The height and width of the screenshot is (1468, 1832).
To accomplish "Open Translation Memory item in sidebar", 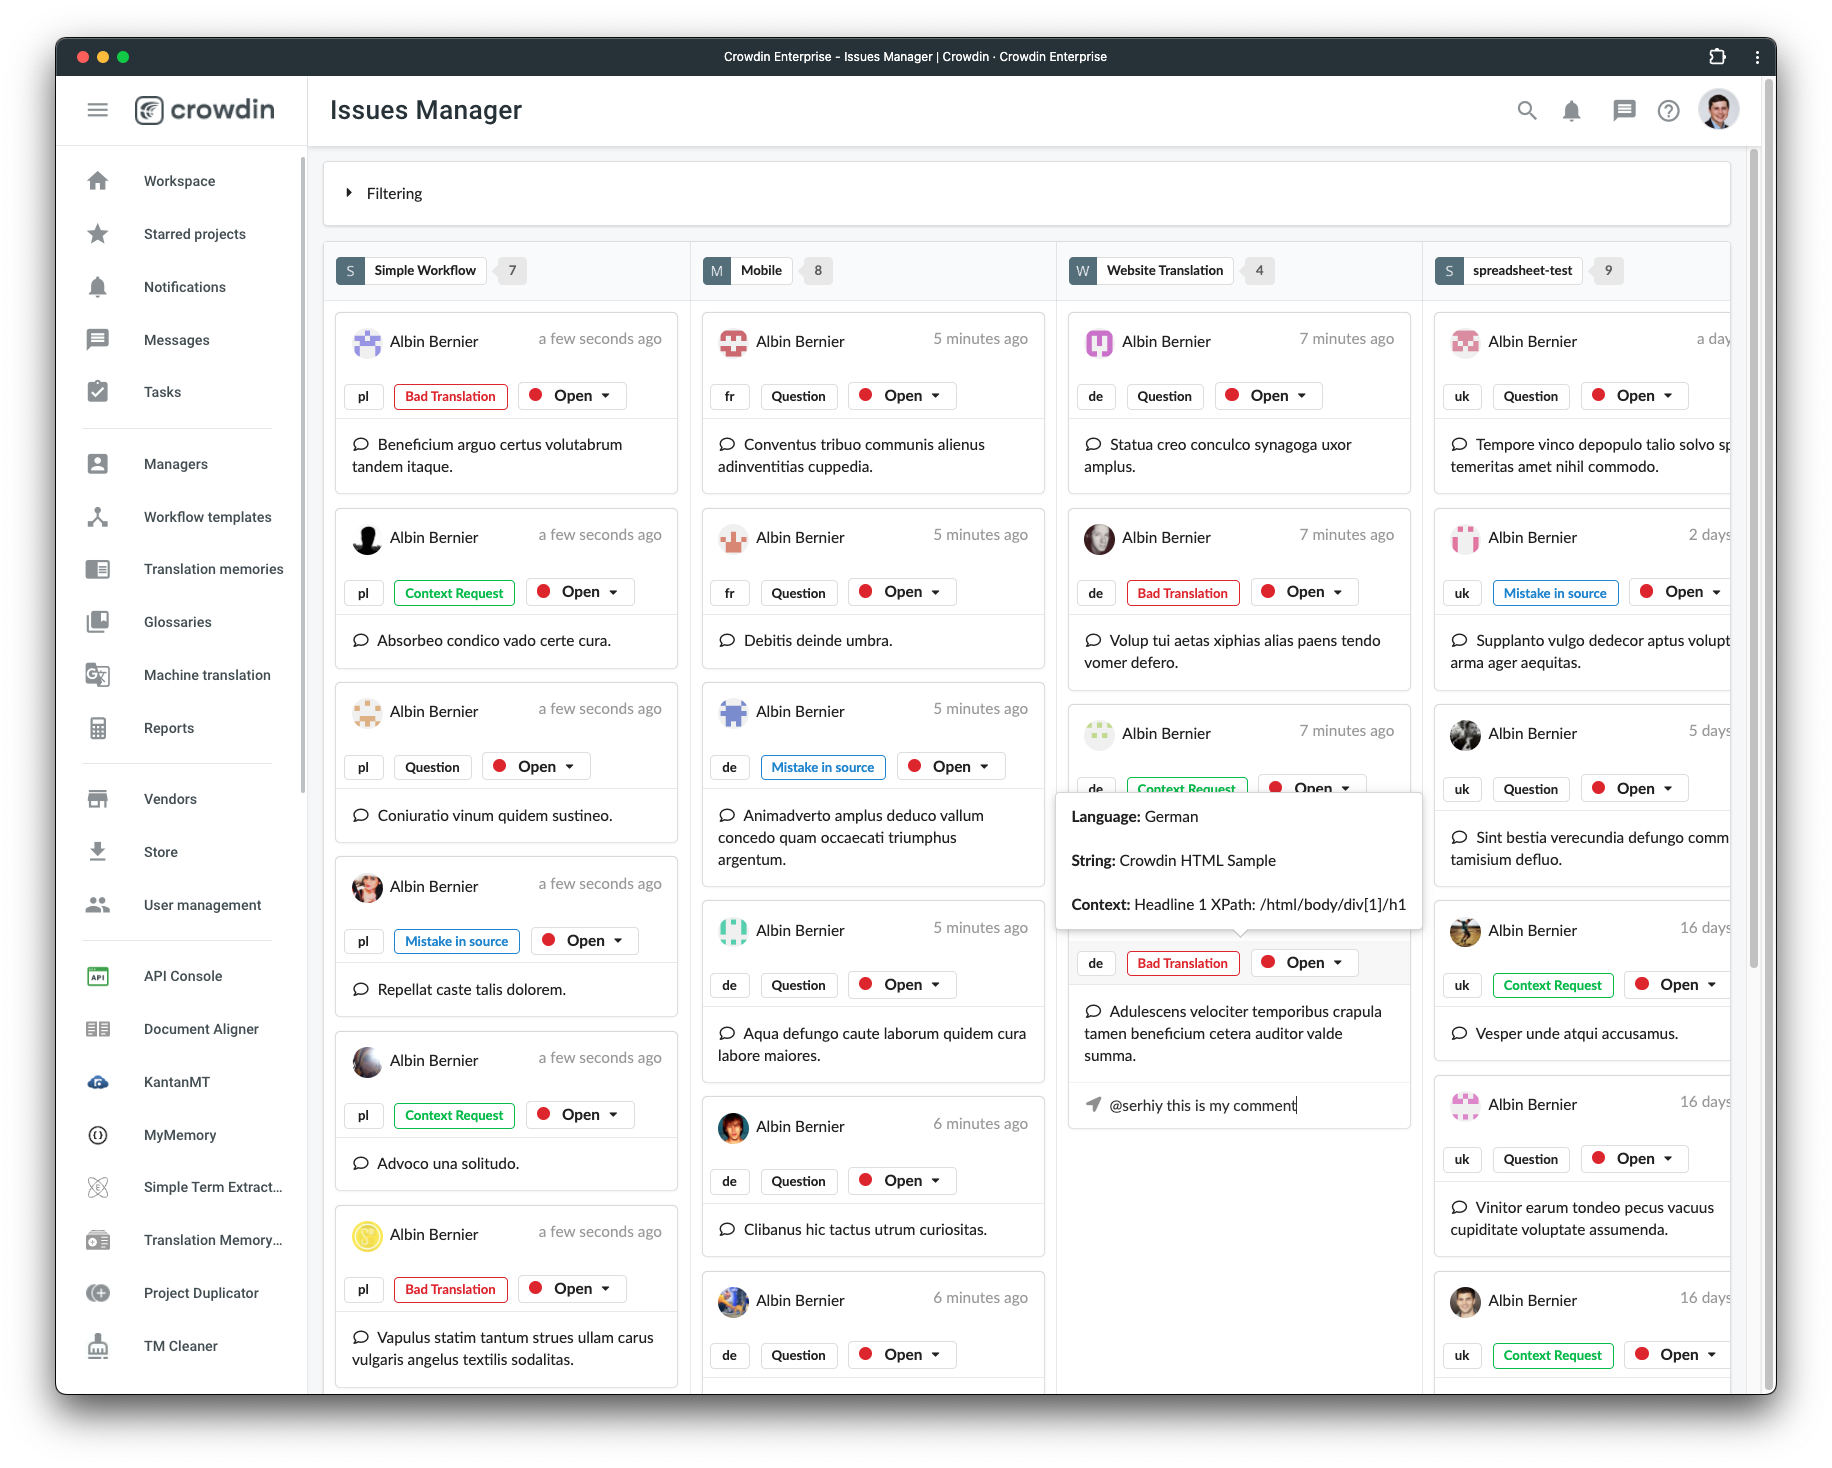I will (212, 1240).
